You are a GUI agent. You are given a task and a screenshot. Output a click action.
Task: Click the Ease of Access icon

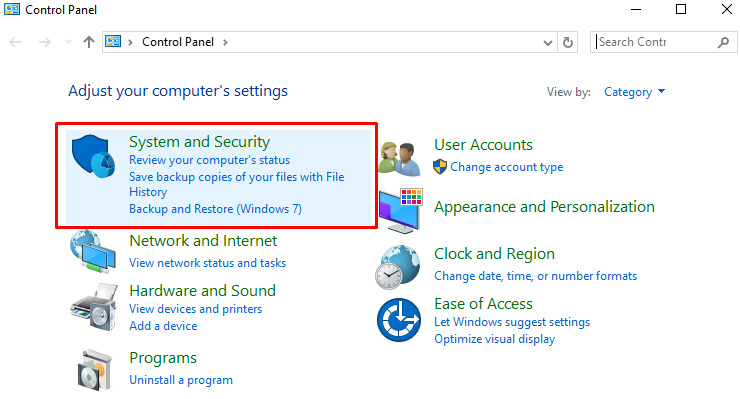click(x=399, y=320)
